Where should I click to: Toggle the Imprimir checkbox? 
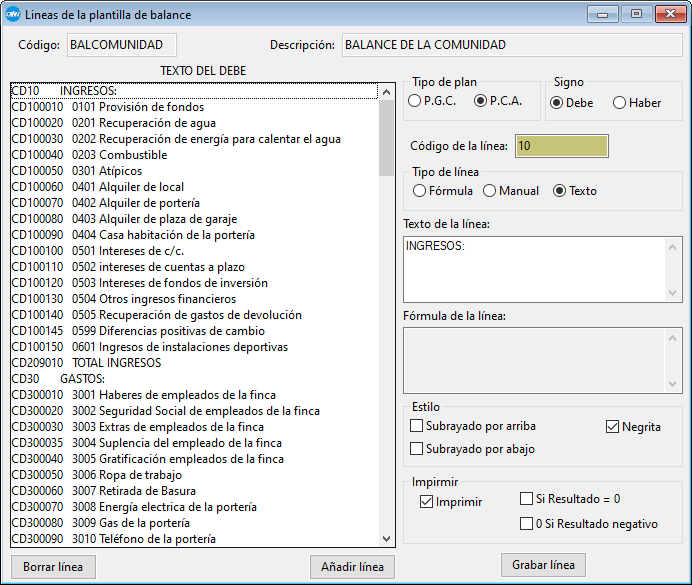427,502
